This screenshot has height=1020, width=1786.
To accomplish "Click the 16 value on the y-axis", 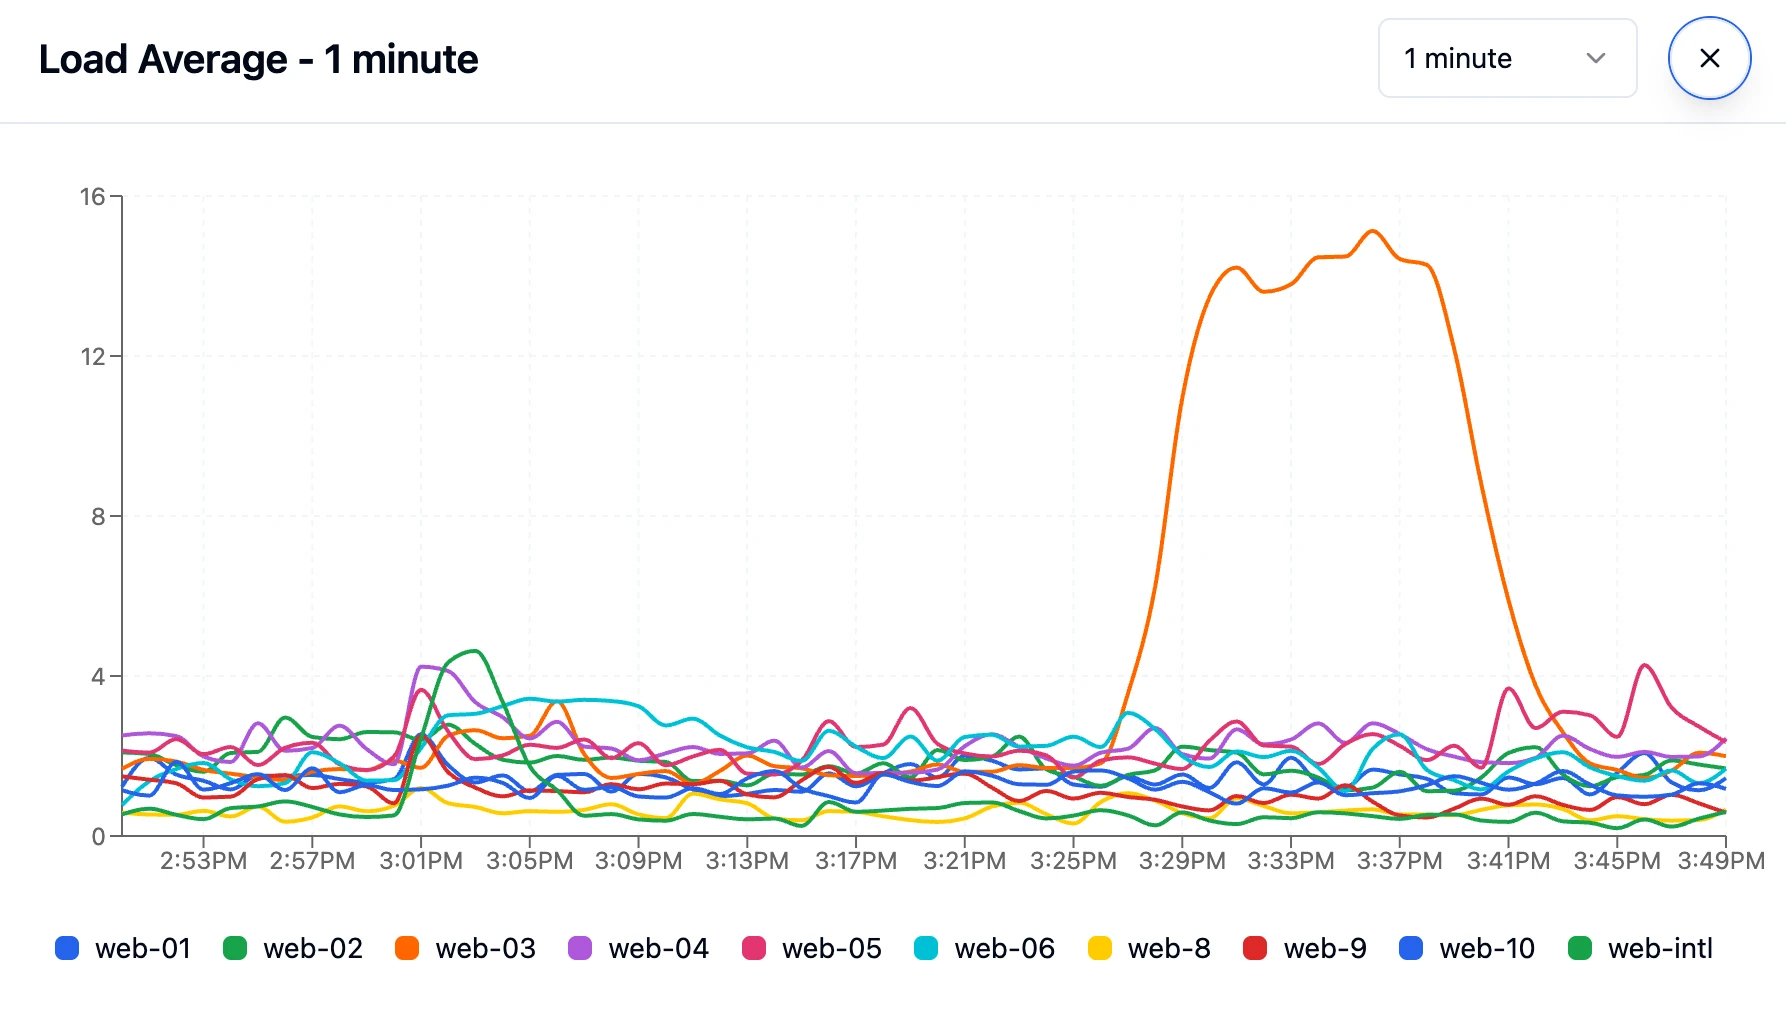I will click(x=93, y=196).
